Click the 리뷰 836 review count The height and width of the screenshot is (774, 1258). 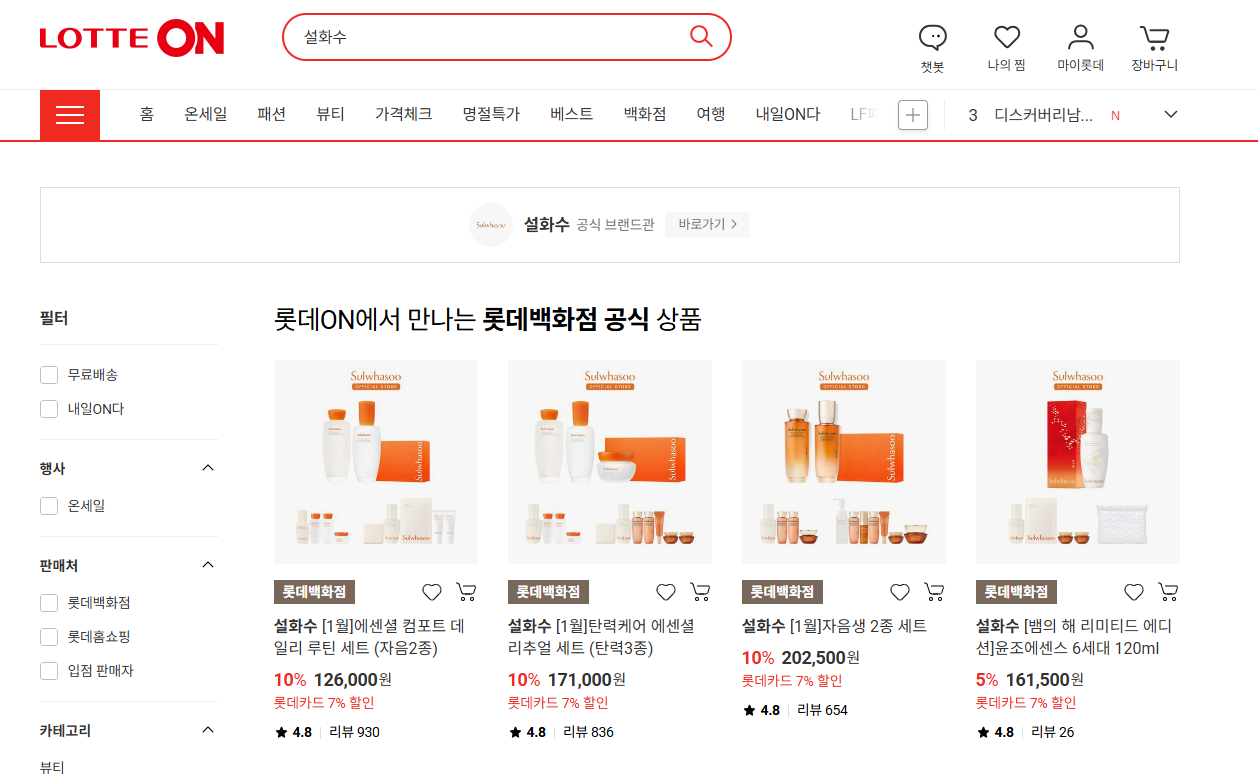tap(588, 732)
